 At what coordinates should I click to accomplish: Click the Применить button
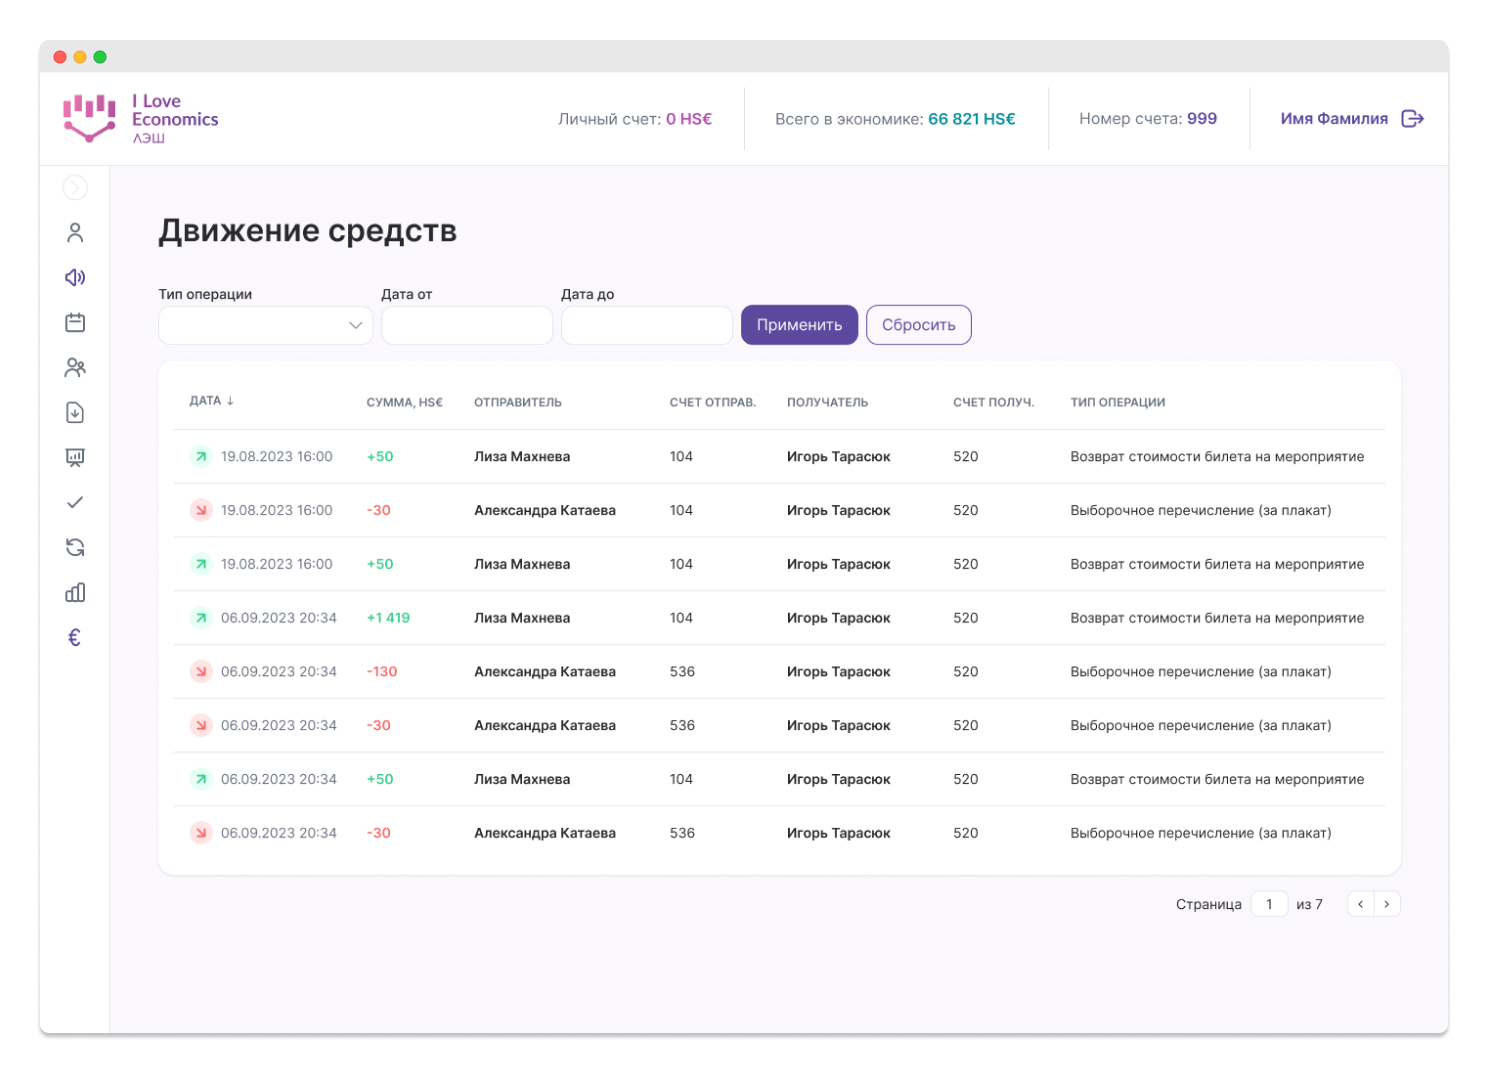click(x=799, y=325)
